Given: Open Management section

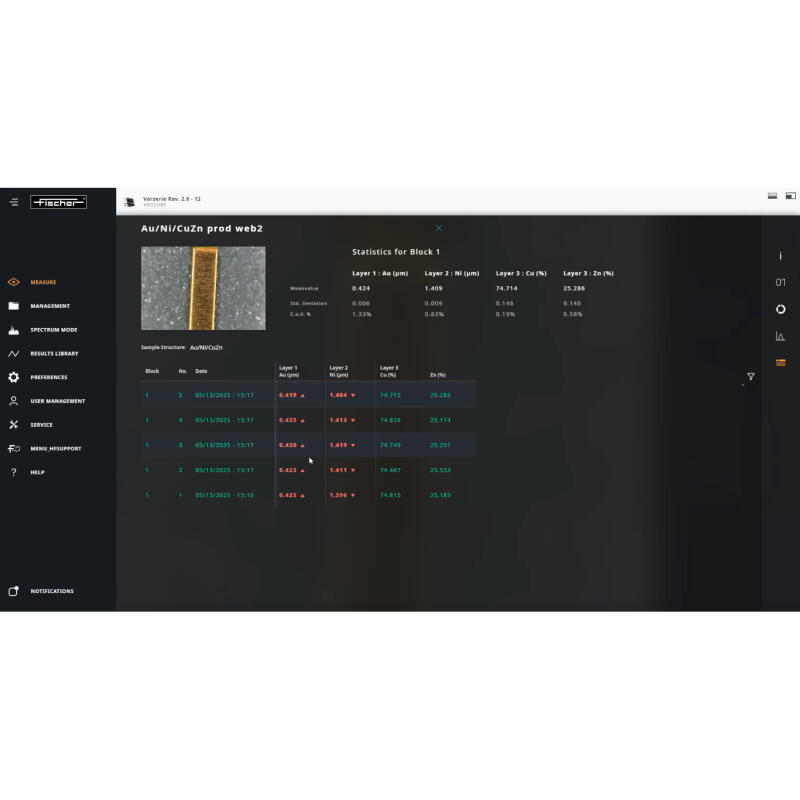Looking at the screenshot, I should point(49,306).
